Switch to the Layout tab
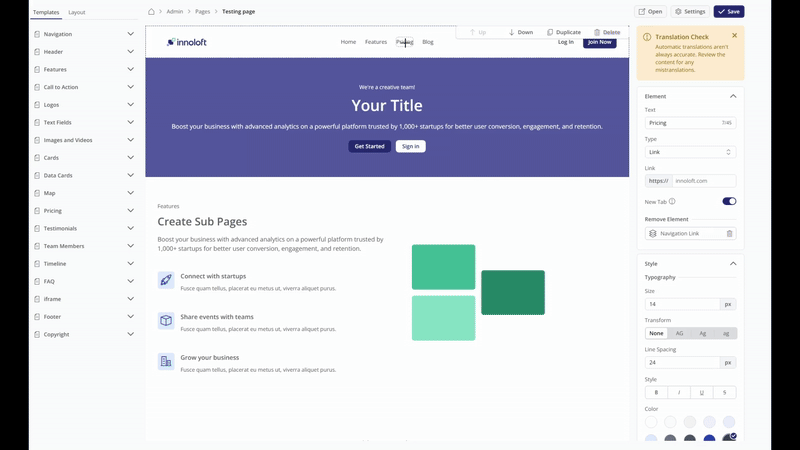The height and width of the screenshot is (450, 800). (x=76, y=12)
